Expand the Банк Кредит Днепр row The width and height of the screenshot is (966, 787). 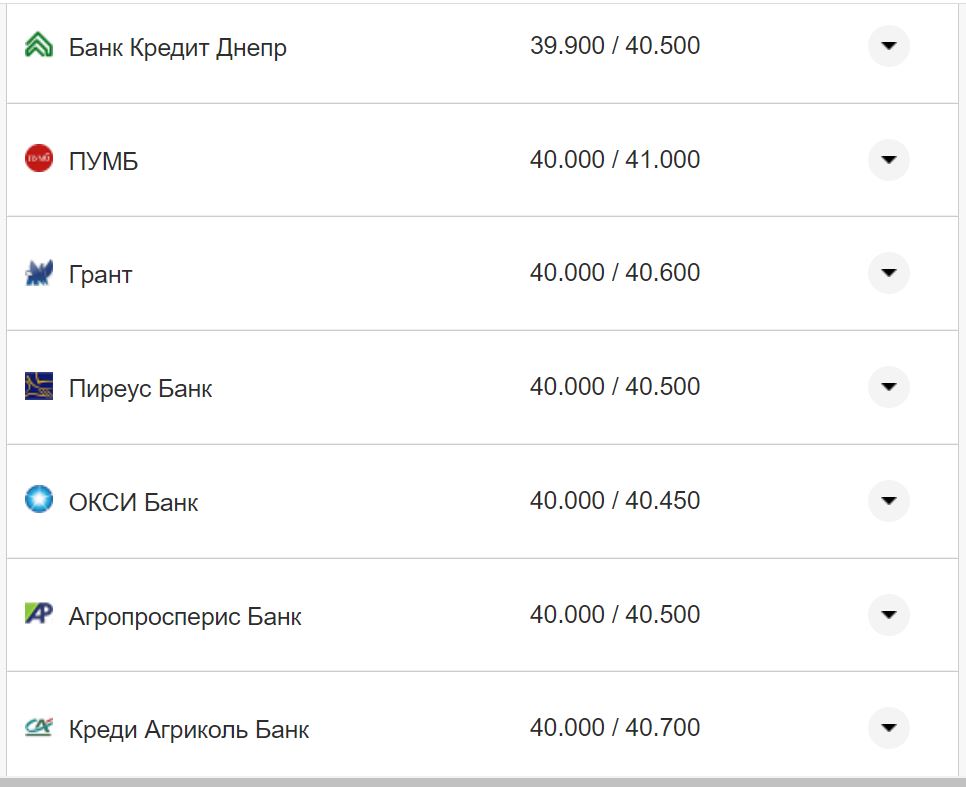(888, 46)
